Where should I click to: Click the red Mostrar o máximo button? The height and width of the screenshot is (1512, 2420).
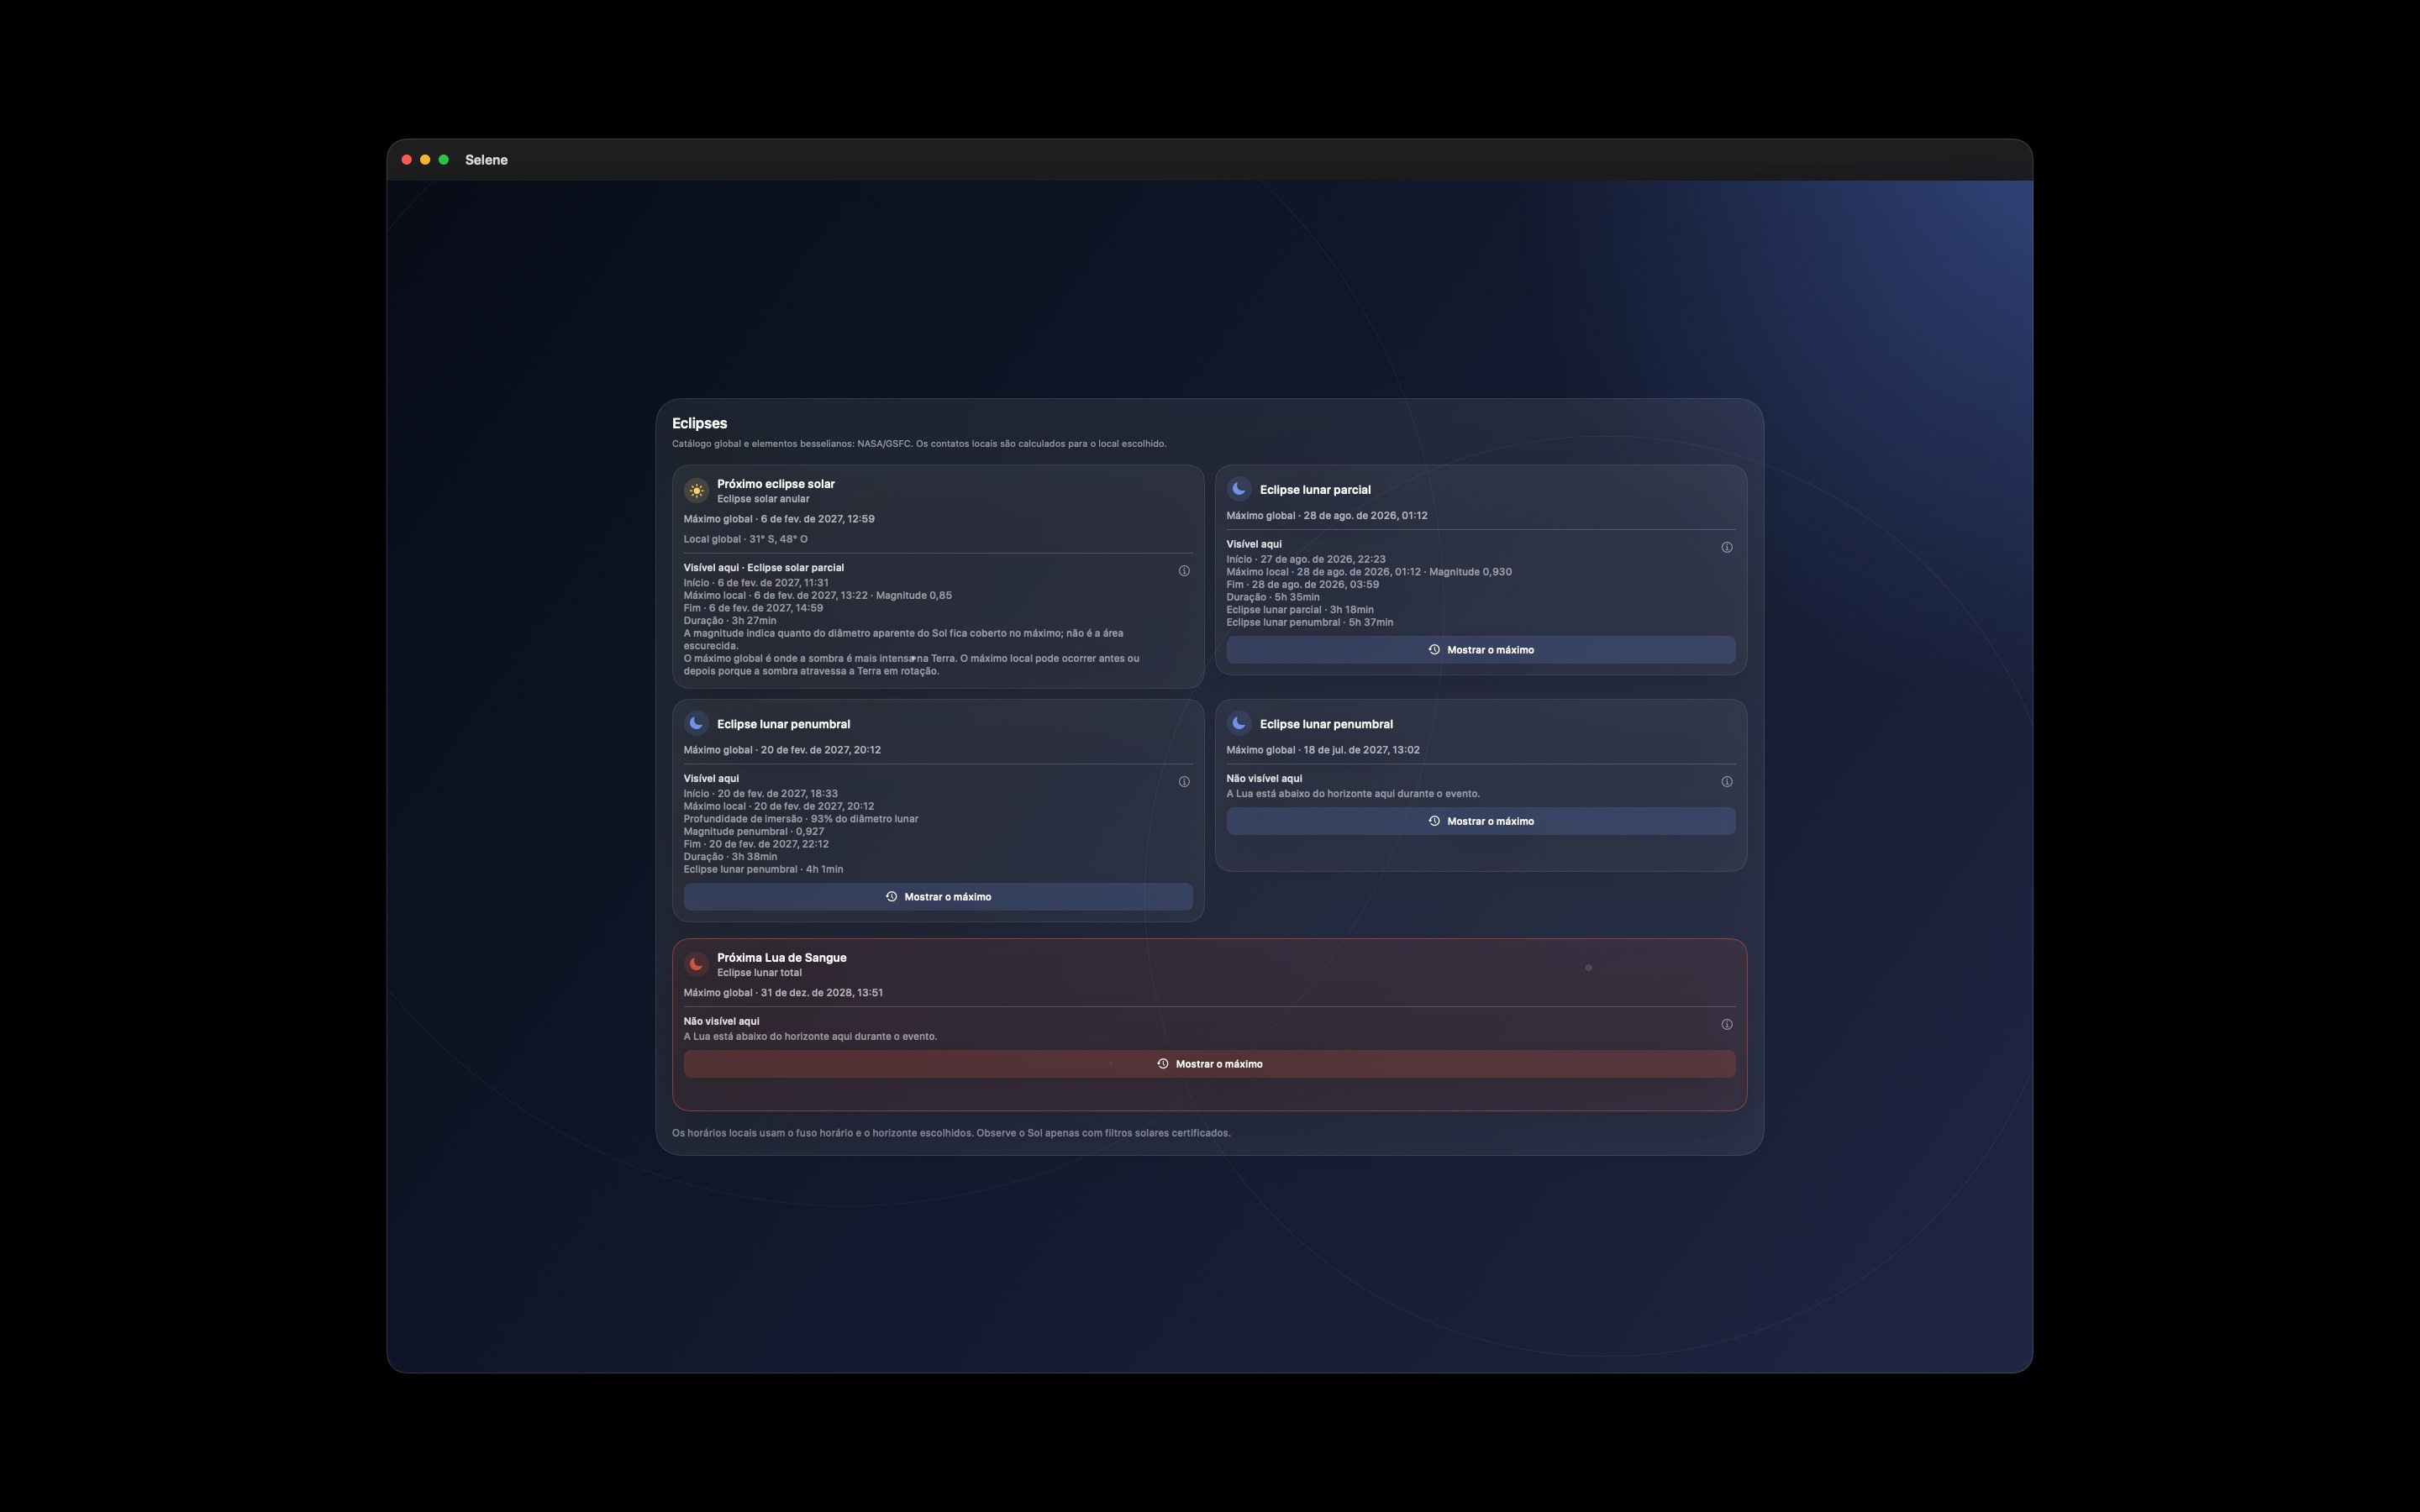coord(1210,1064)
